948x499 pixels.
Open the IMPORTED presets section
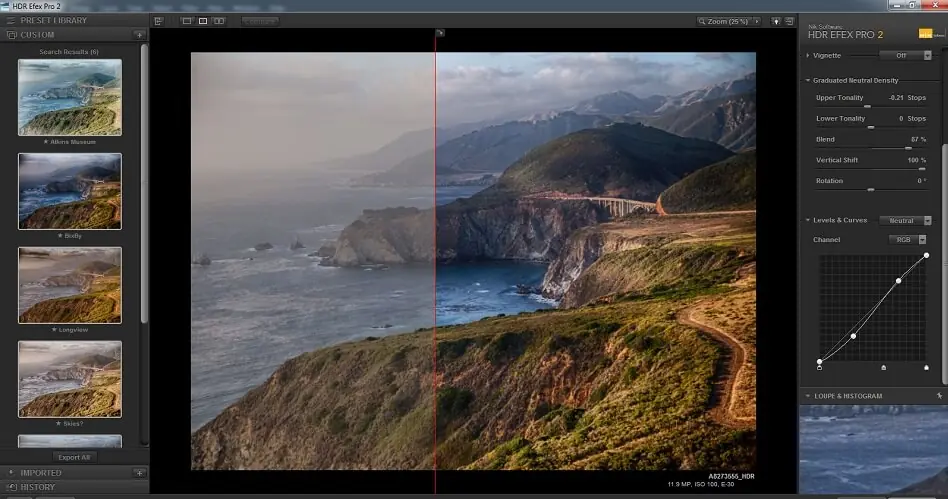pyautogui.click(x=41, y=473)
